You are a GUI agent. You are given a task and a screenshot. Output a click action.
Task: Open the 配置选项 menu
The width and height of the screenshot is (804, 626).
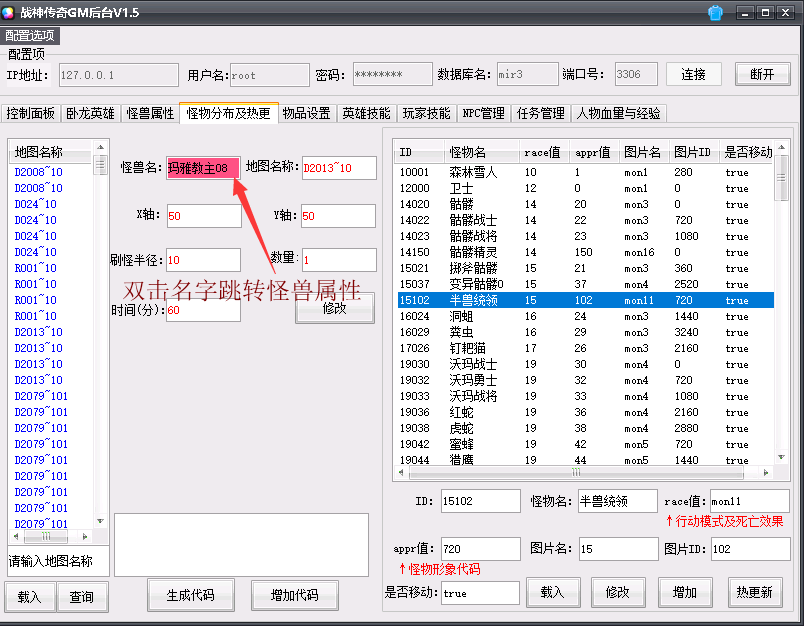click(31, 34)
